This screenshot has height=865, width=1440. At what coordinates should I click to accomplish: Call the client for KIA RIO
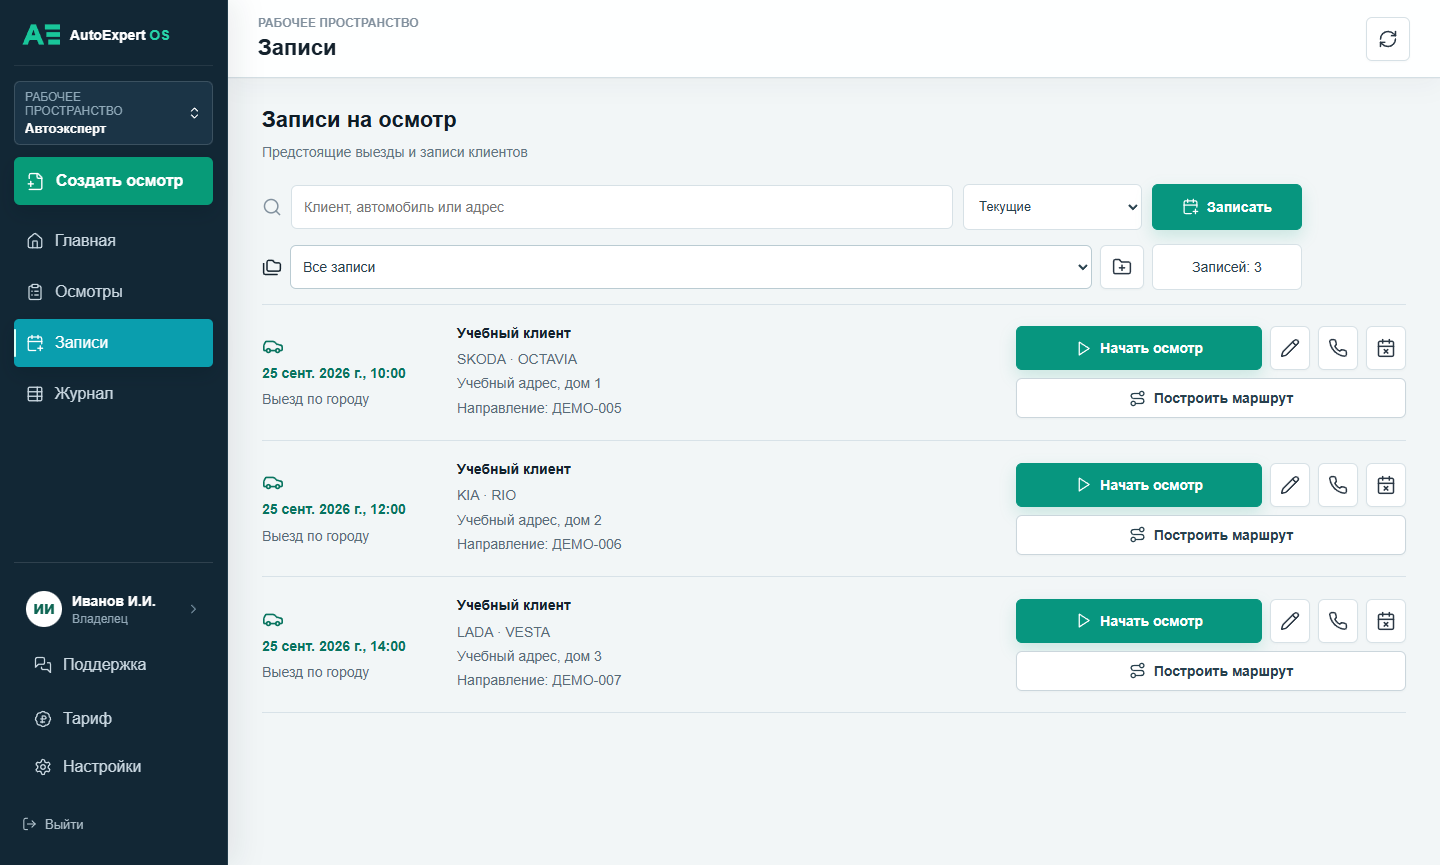(1338, 485)
